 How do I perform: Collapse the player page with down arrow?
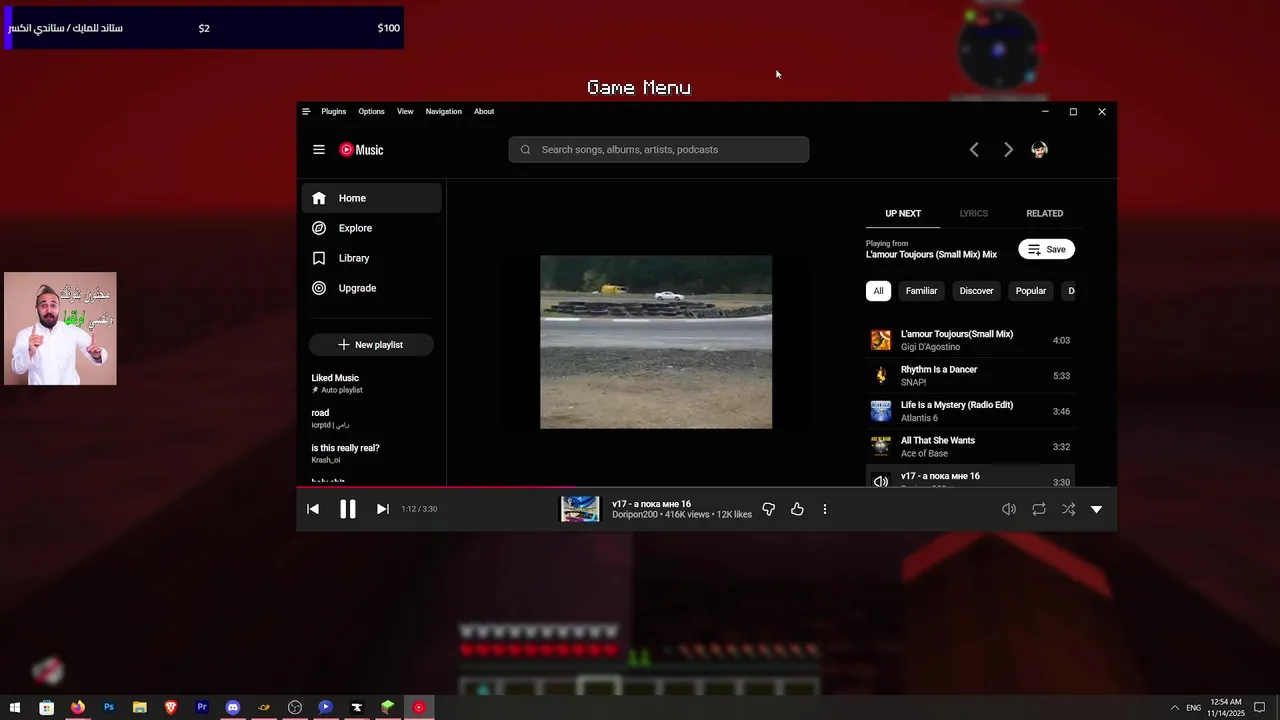pos(1096,509)
